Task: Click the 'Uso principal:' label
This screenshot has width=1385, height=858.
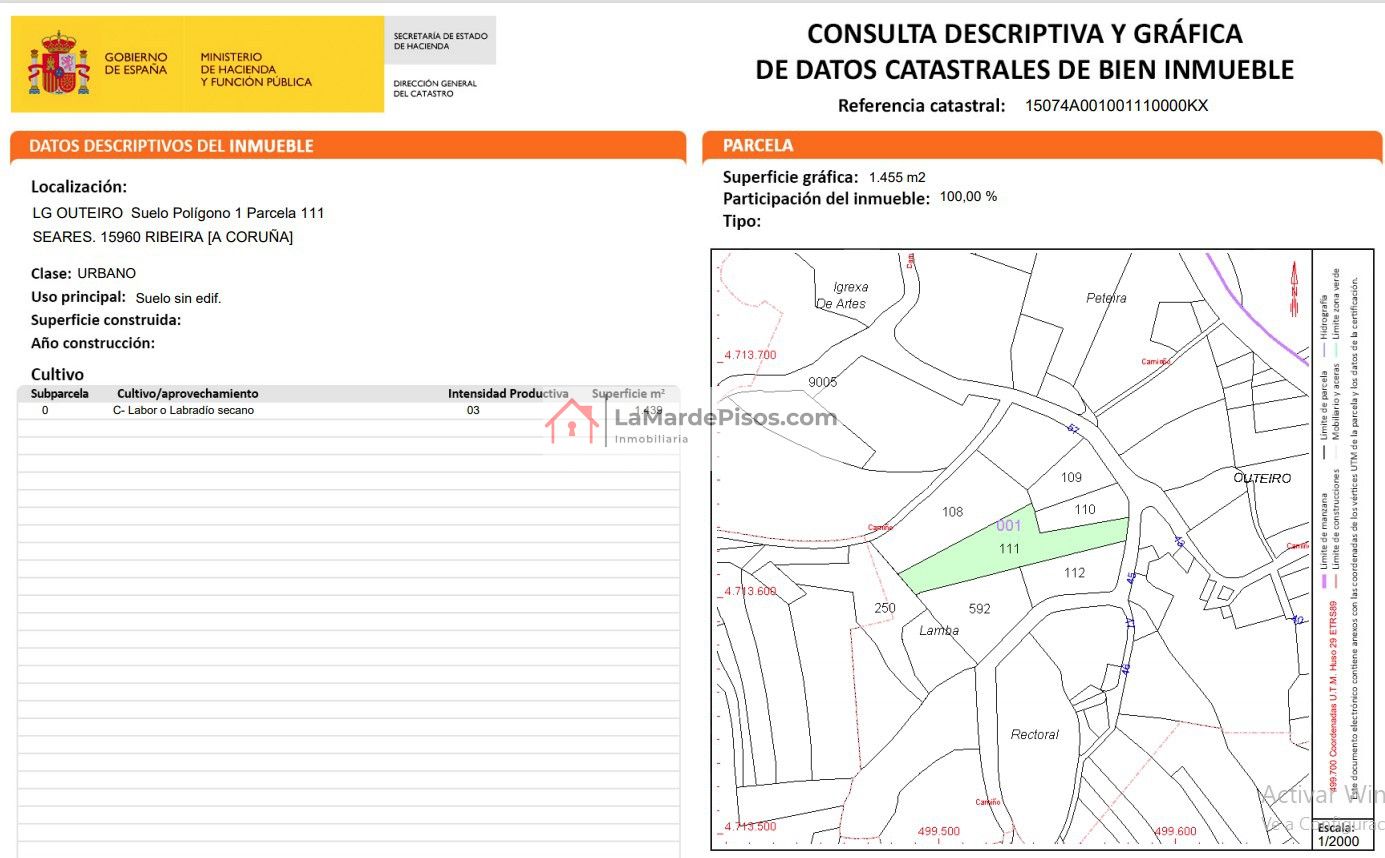Action: click(x=79, y=297)
